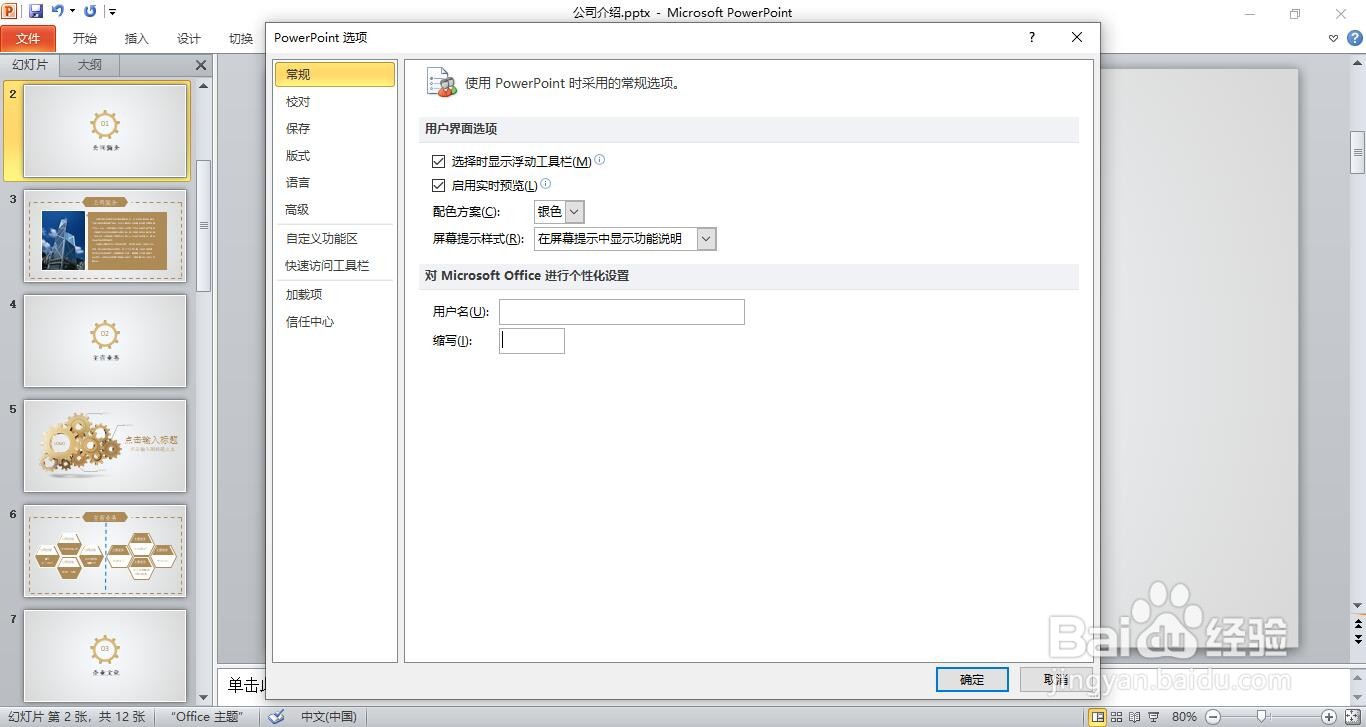Click the 缩写 input field

532,341
